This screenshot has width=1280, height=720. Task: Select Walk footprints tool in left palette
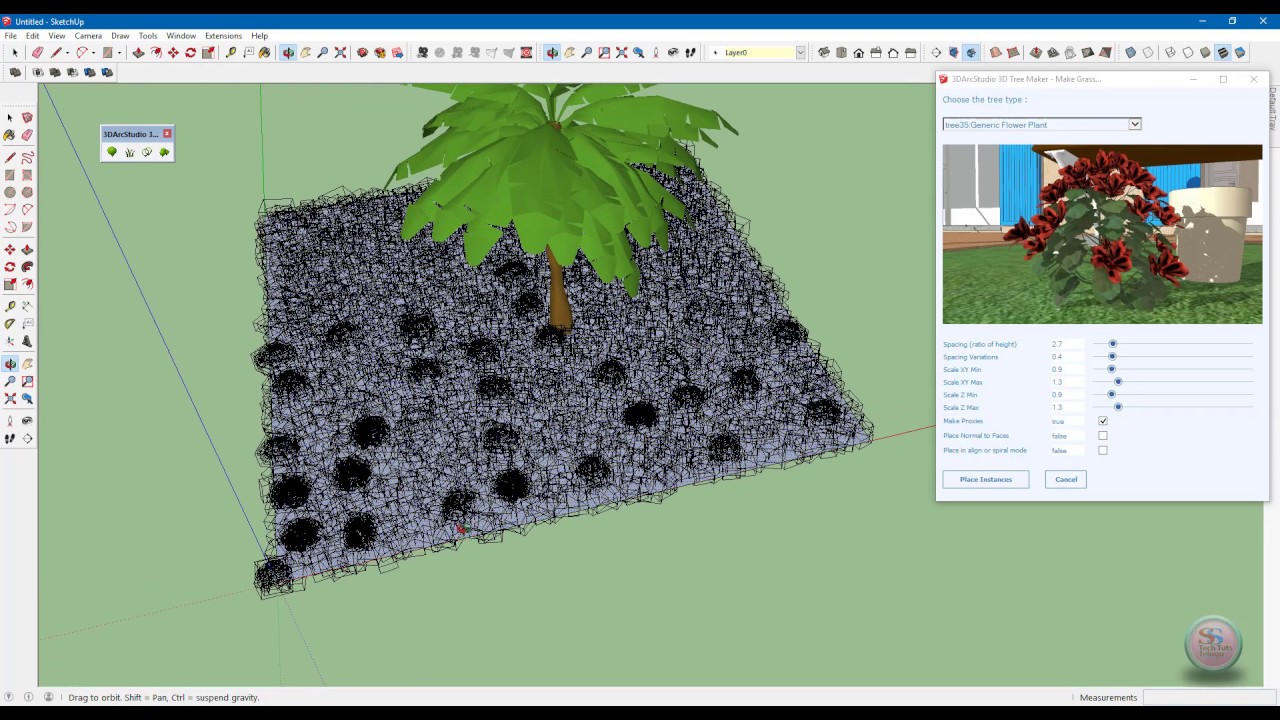(10, 438)
